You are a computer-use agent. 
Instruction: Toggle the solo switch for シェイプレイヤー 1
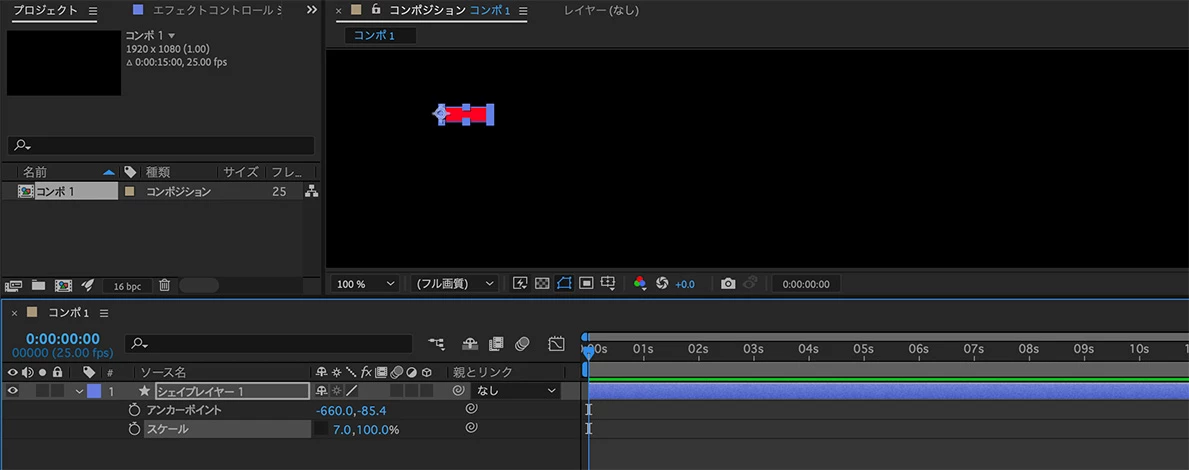pos(42,391)
